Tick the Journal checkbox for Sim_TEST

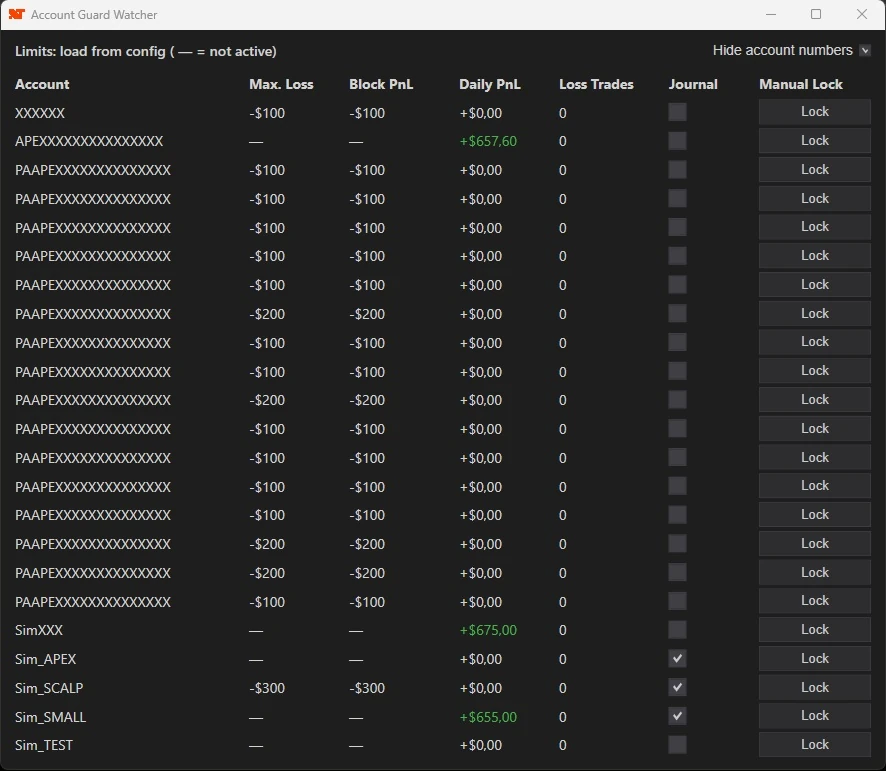(677, 744)
